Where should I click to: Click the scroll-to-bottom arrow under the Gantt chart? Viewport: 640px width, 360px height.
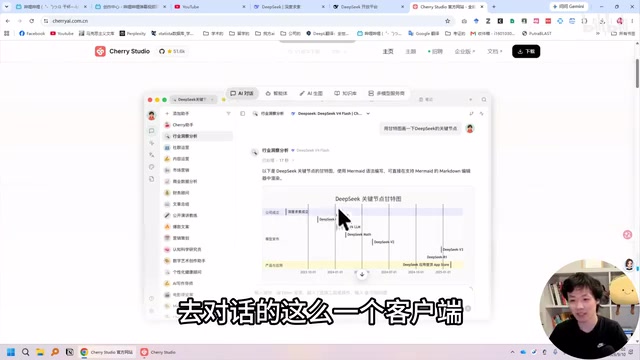(x=362, y=274)
